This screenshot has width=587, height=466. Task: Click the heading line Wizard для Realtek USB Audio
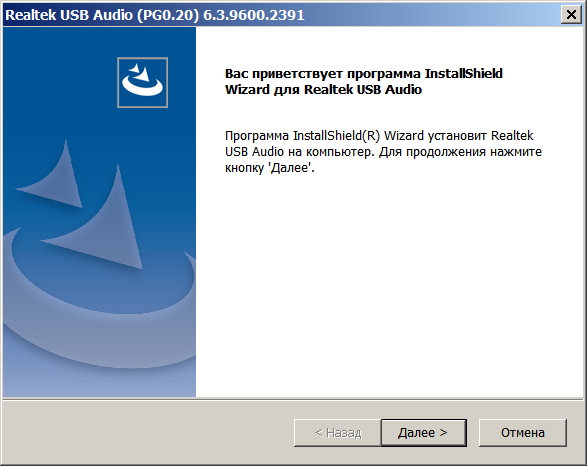point(323,90)
